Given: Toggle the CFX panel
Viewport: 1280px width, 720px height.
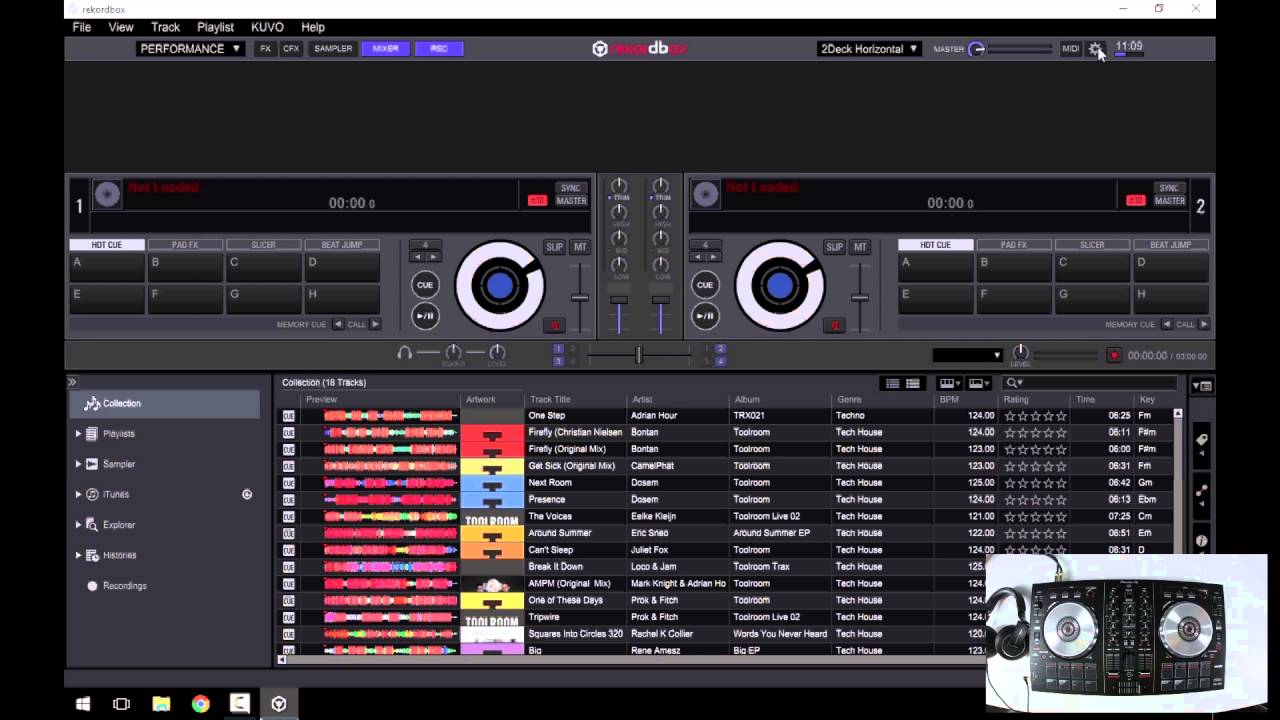Looking at the screenshot, I should click(x=291, y=48).
